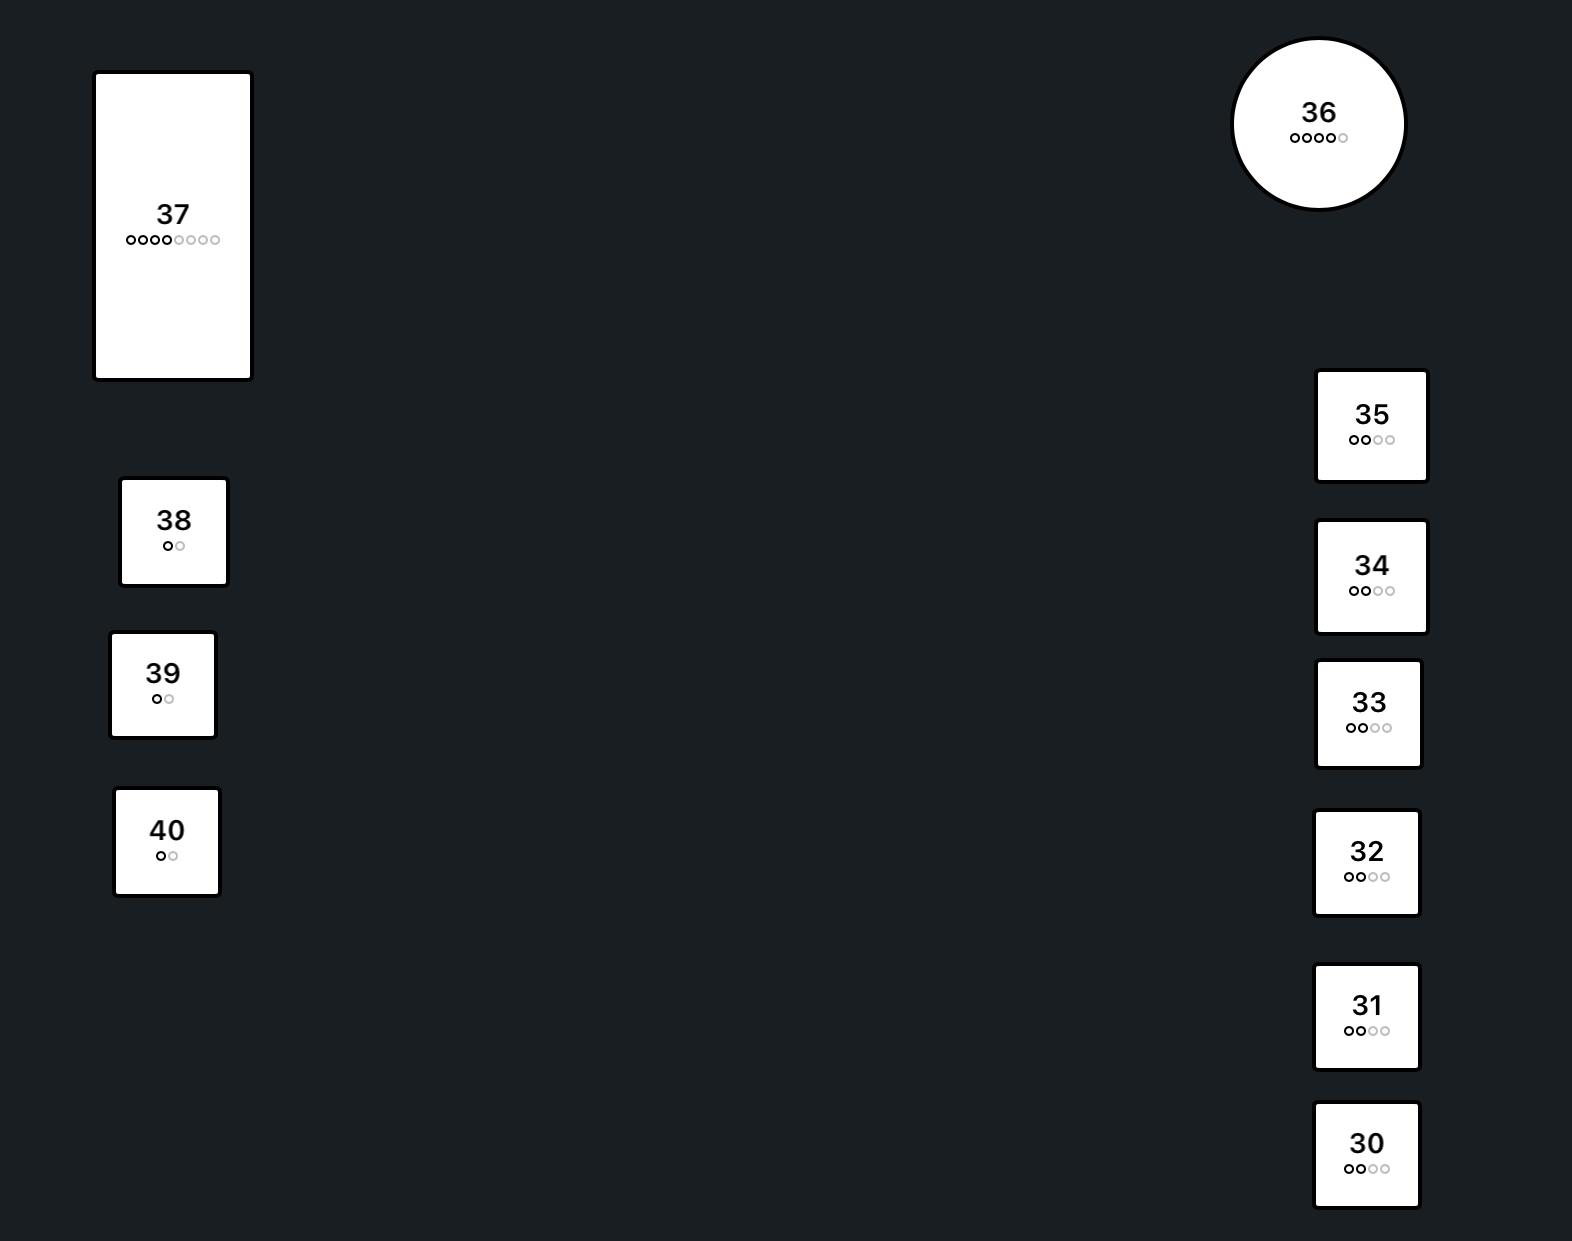The image size is (1572, 1241).
Task: Click seat dots on table 33
Action: tap(1369, 728)
